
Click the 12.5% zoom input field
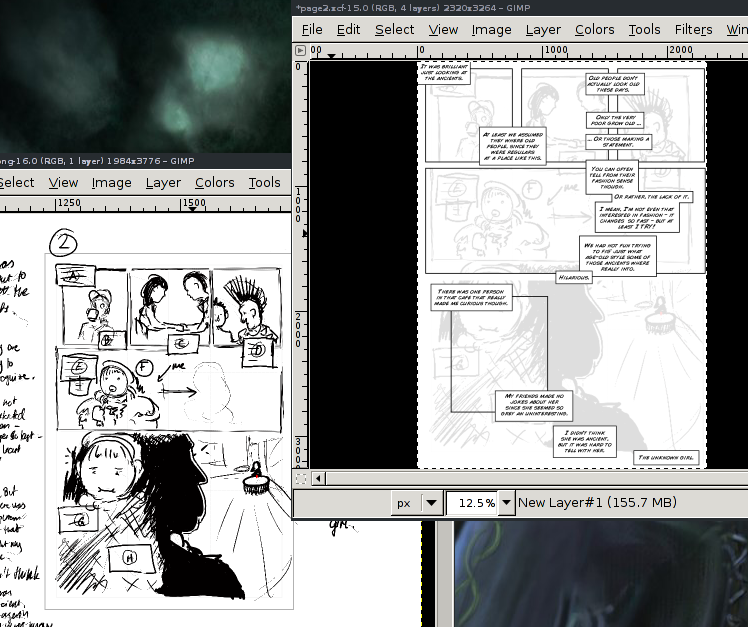click(473, 503)
